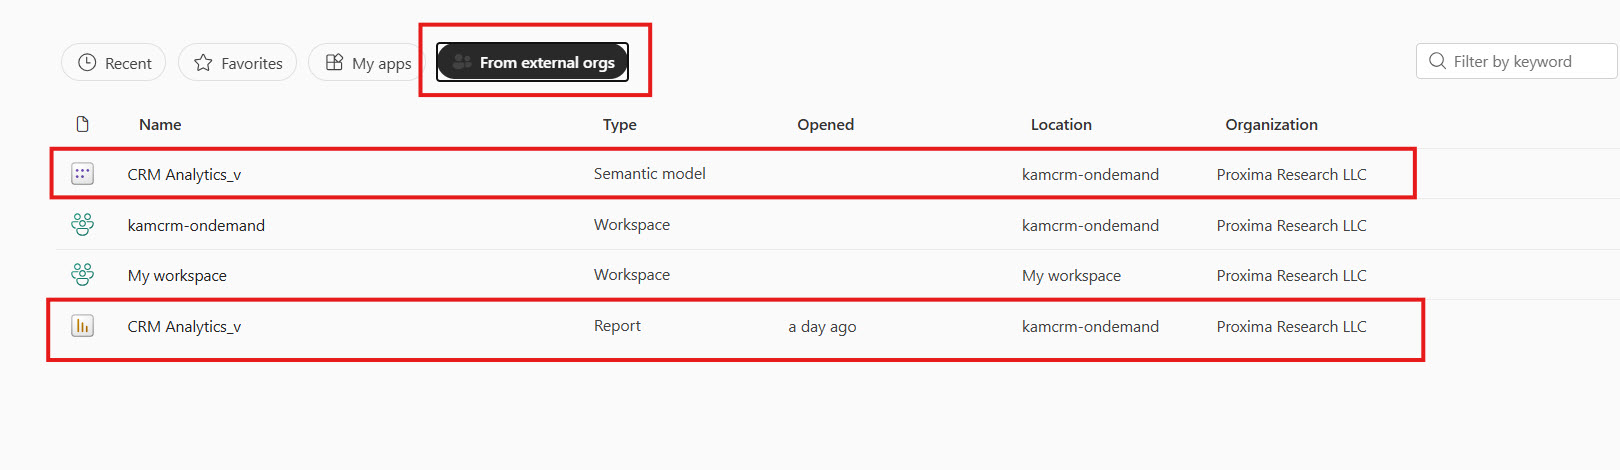Click the My workspace row icon
The image size is (1620, 470).
[82, 275]
